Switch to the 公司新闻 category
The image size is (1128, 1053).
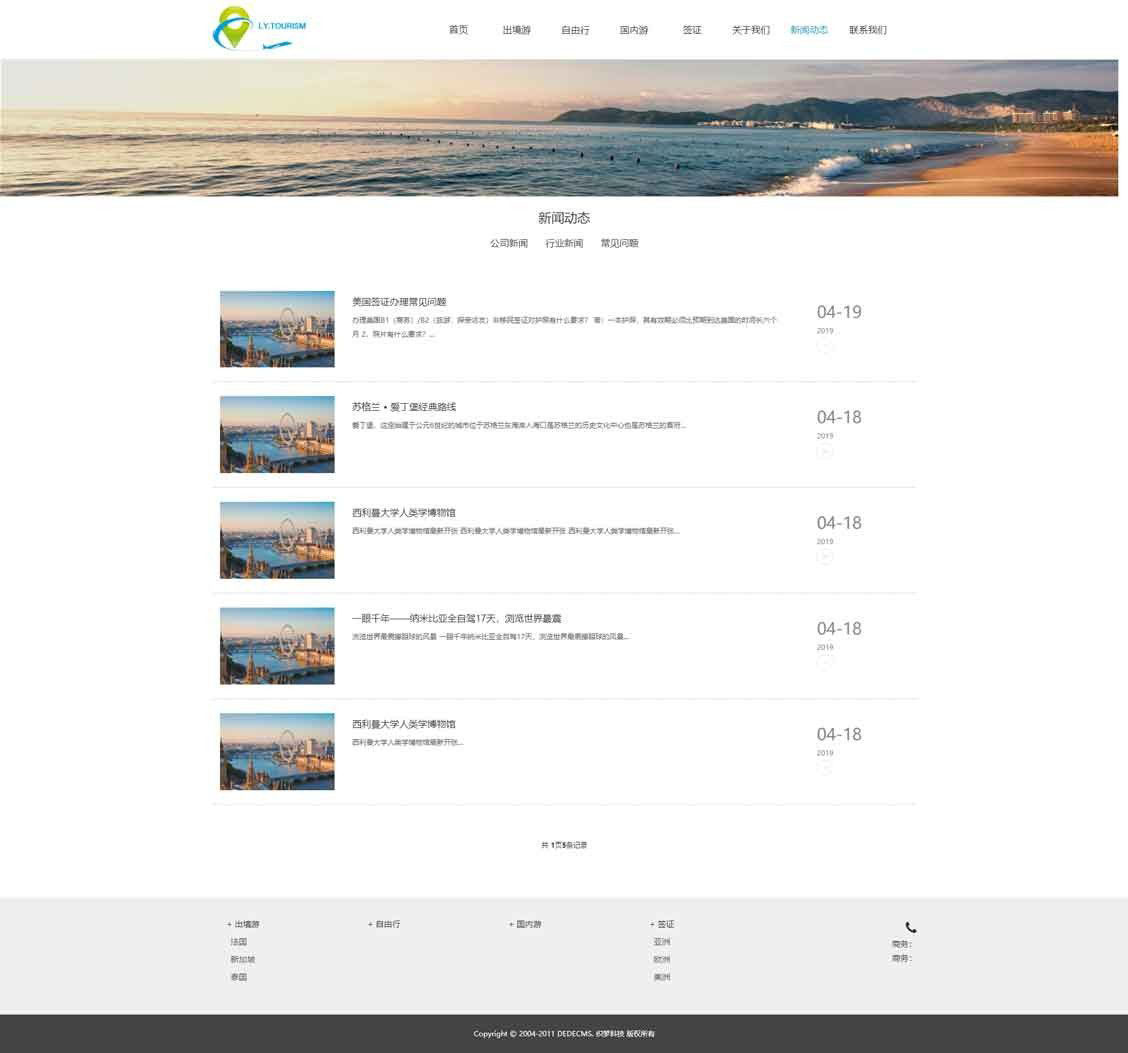(508, 243)
